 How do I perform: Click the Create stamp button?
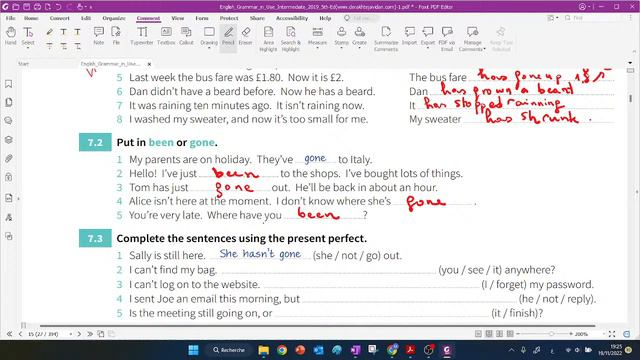pos(359,36)
